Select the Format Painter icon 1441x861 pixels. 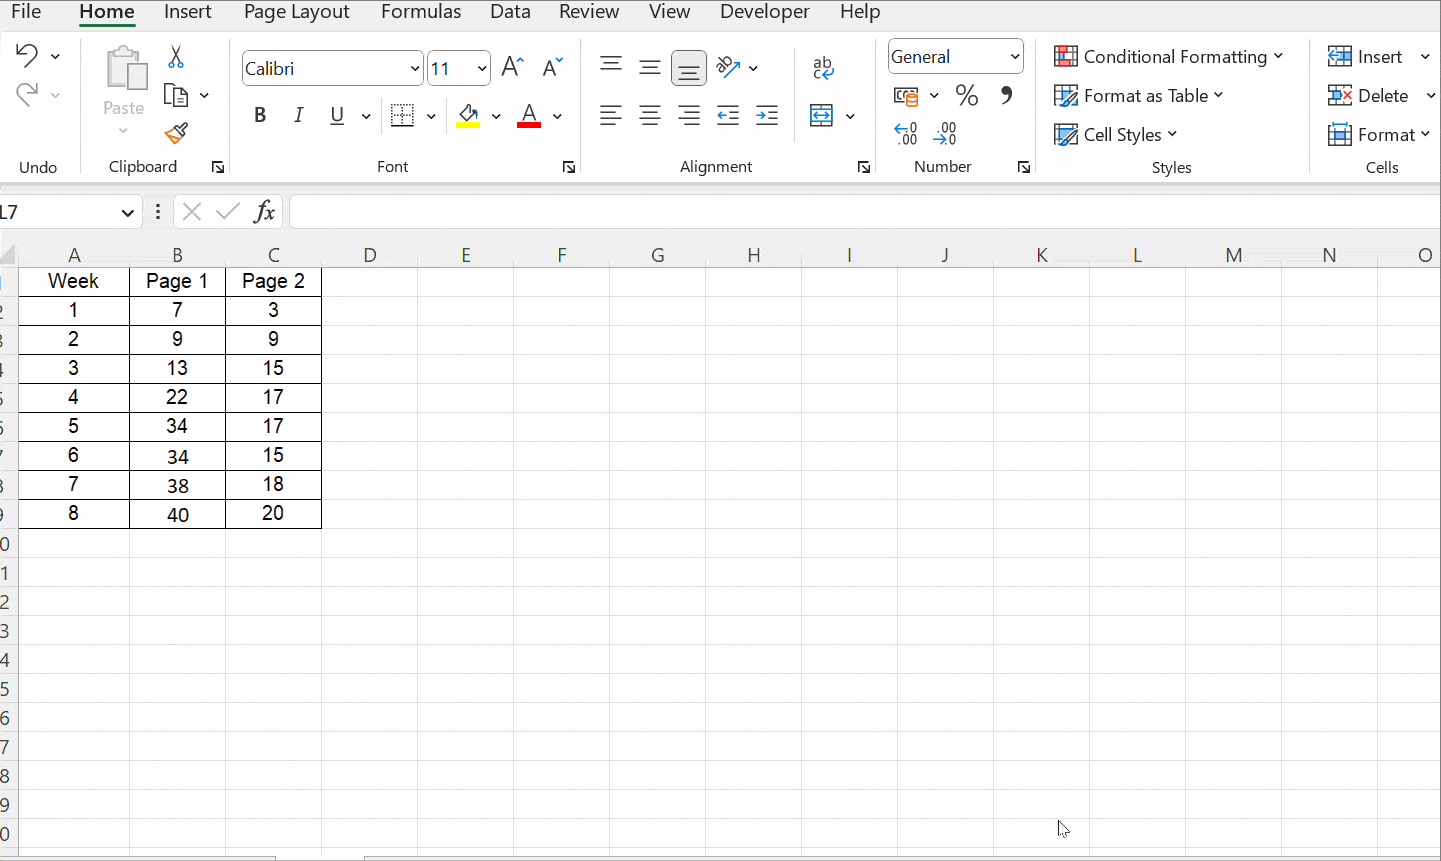pyautogui.click(x=175, y=132)
